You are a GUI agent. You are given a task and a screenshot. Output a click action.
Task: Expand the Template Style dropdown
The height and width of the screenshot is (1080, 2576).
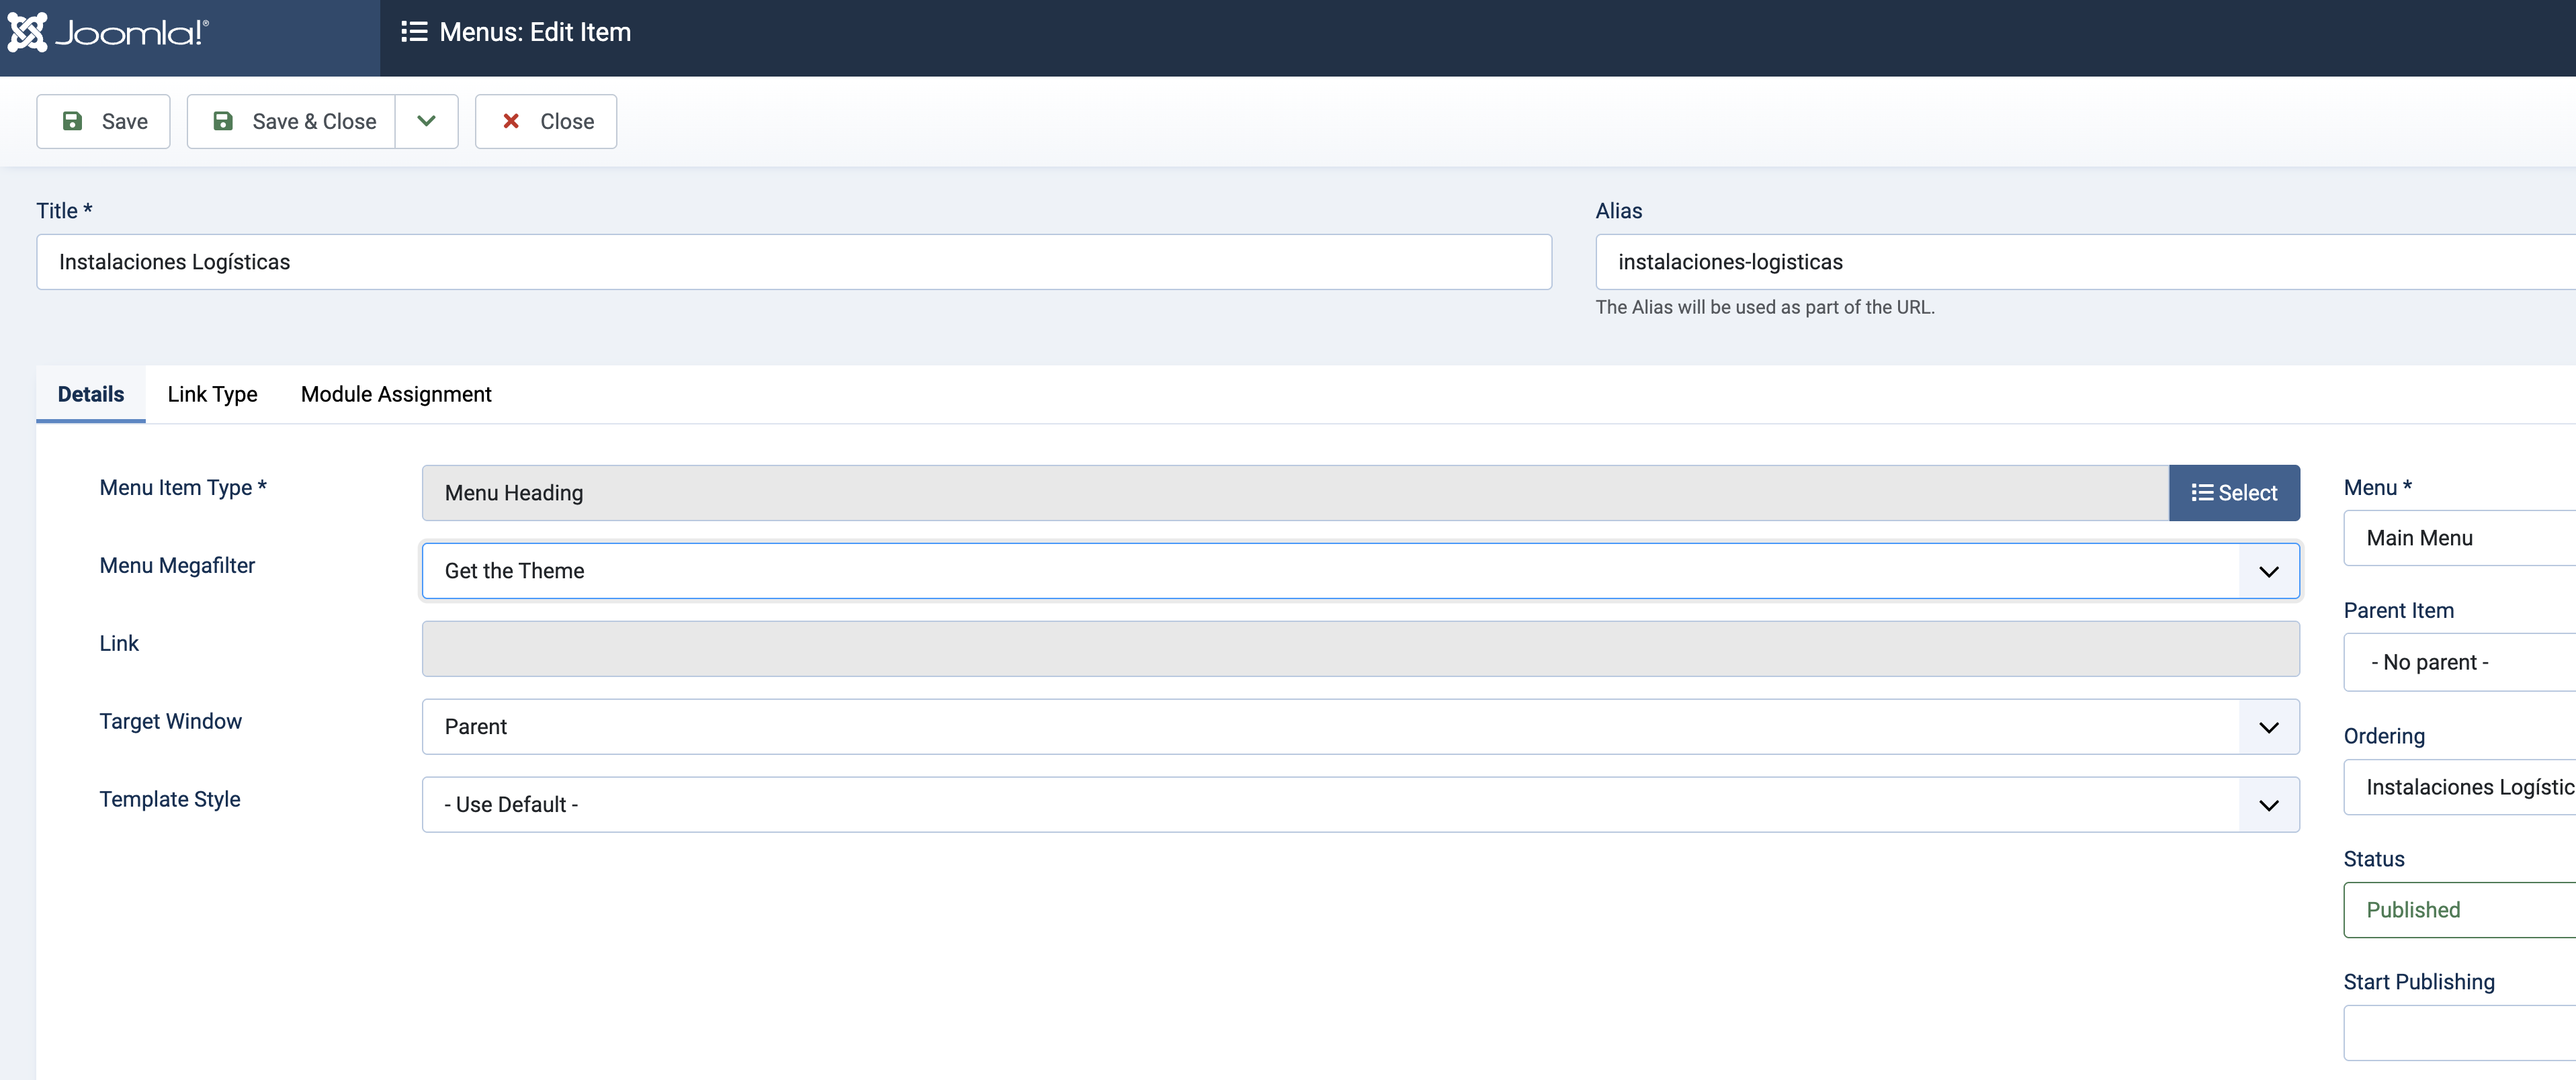(x=2268, y=805)
